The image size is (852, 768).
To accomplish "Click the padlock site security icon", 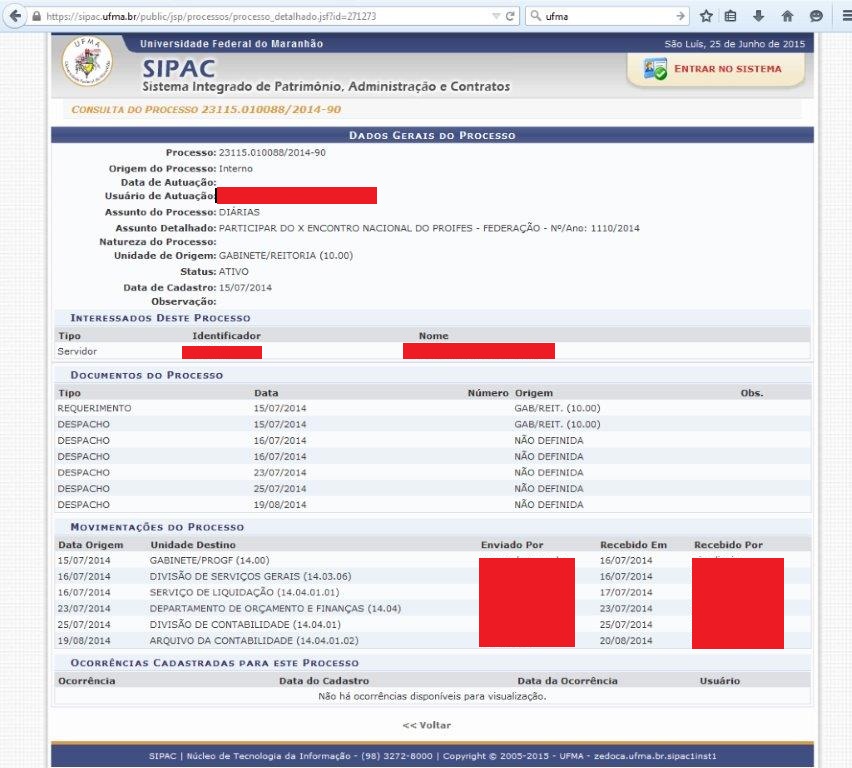I will [x=37, y=17].
